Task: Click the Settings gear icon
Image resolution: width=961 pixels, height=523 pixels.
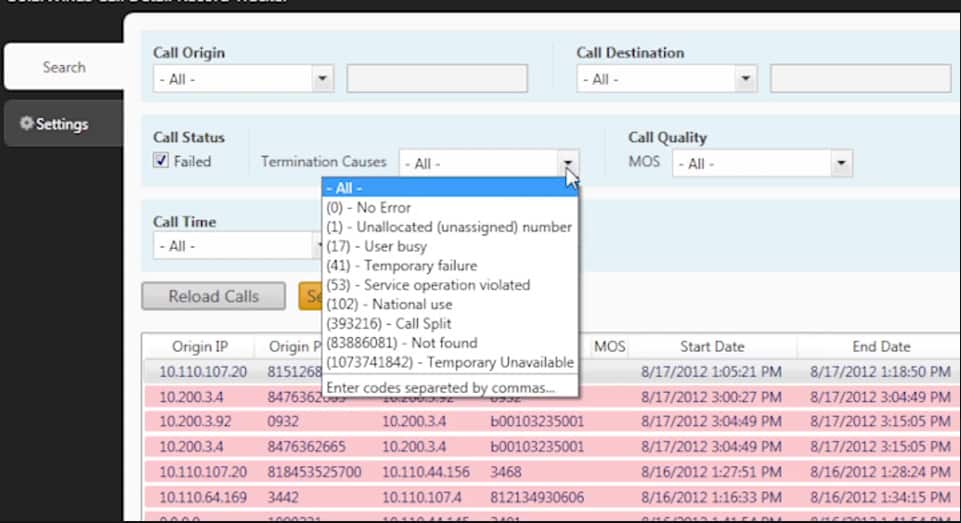Action: [26, 123]
